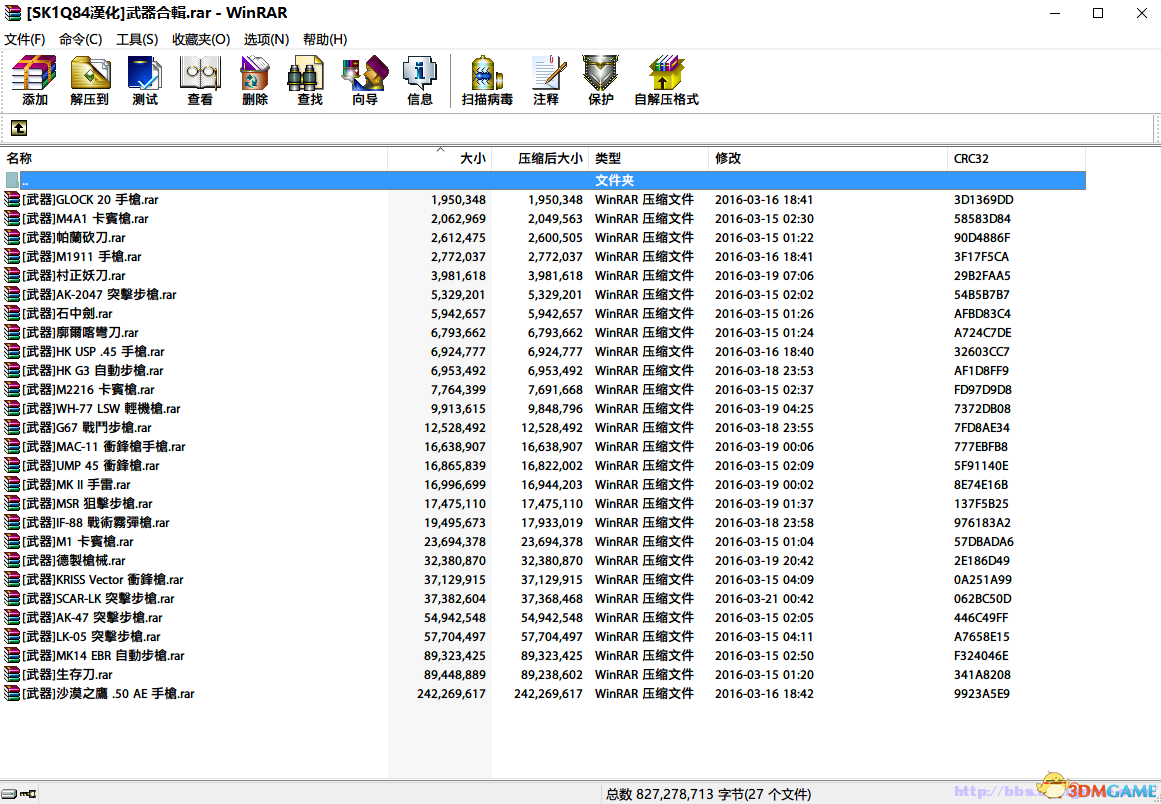
Task: Select [武器]KRISS Vector 衝鋒槍.rar
Action: (103, 580)
